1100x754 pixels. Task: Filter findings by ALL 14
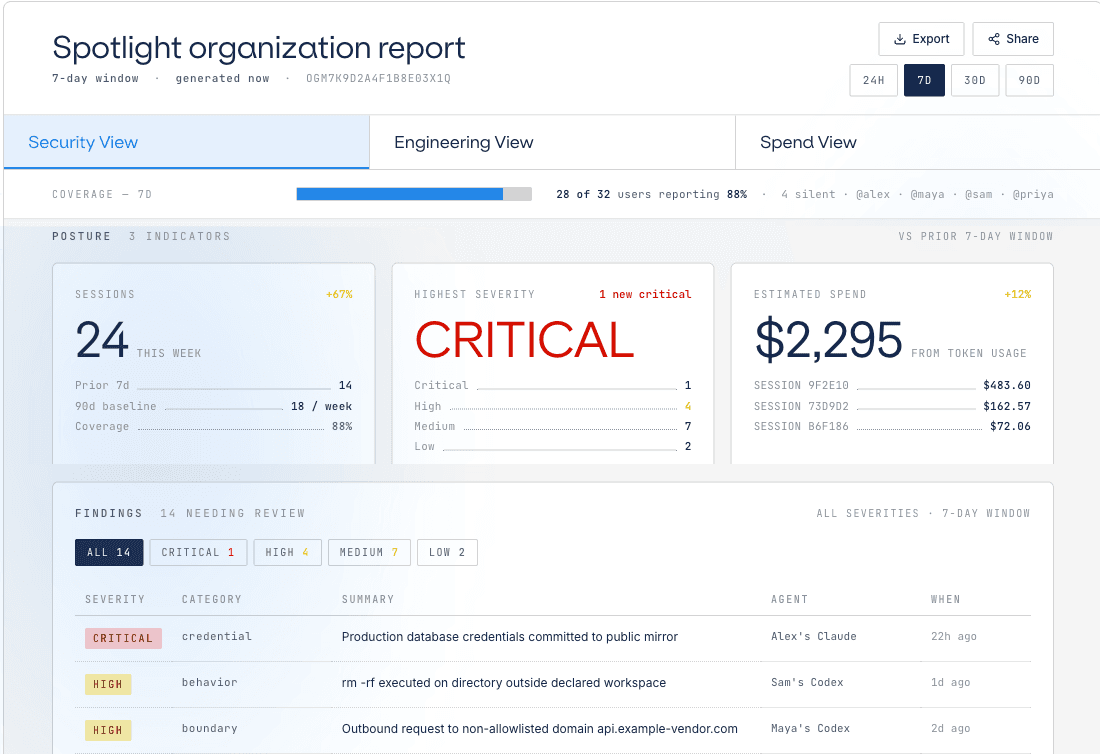(x=109, y=553)
